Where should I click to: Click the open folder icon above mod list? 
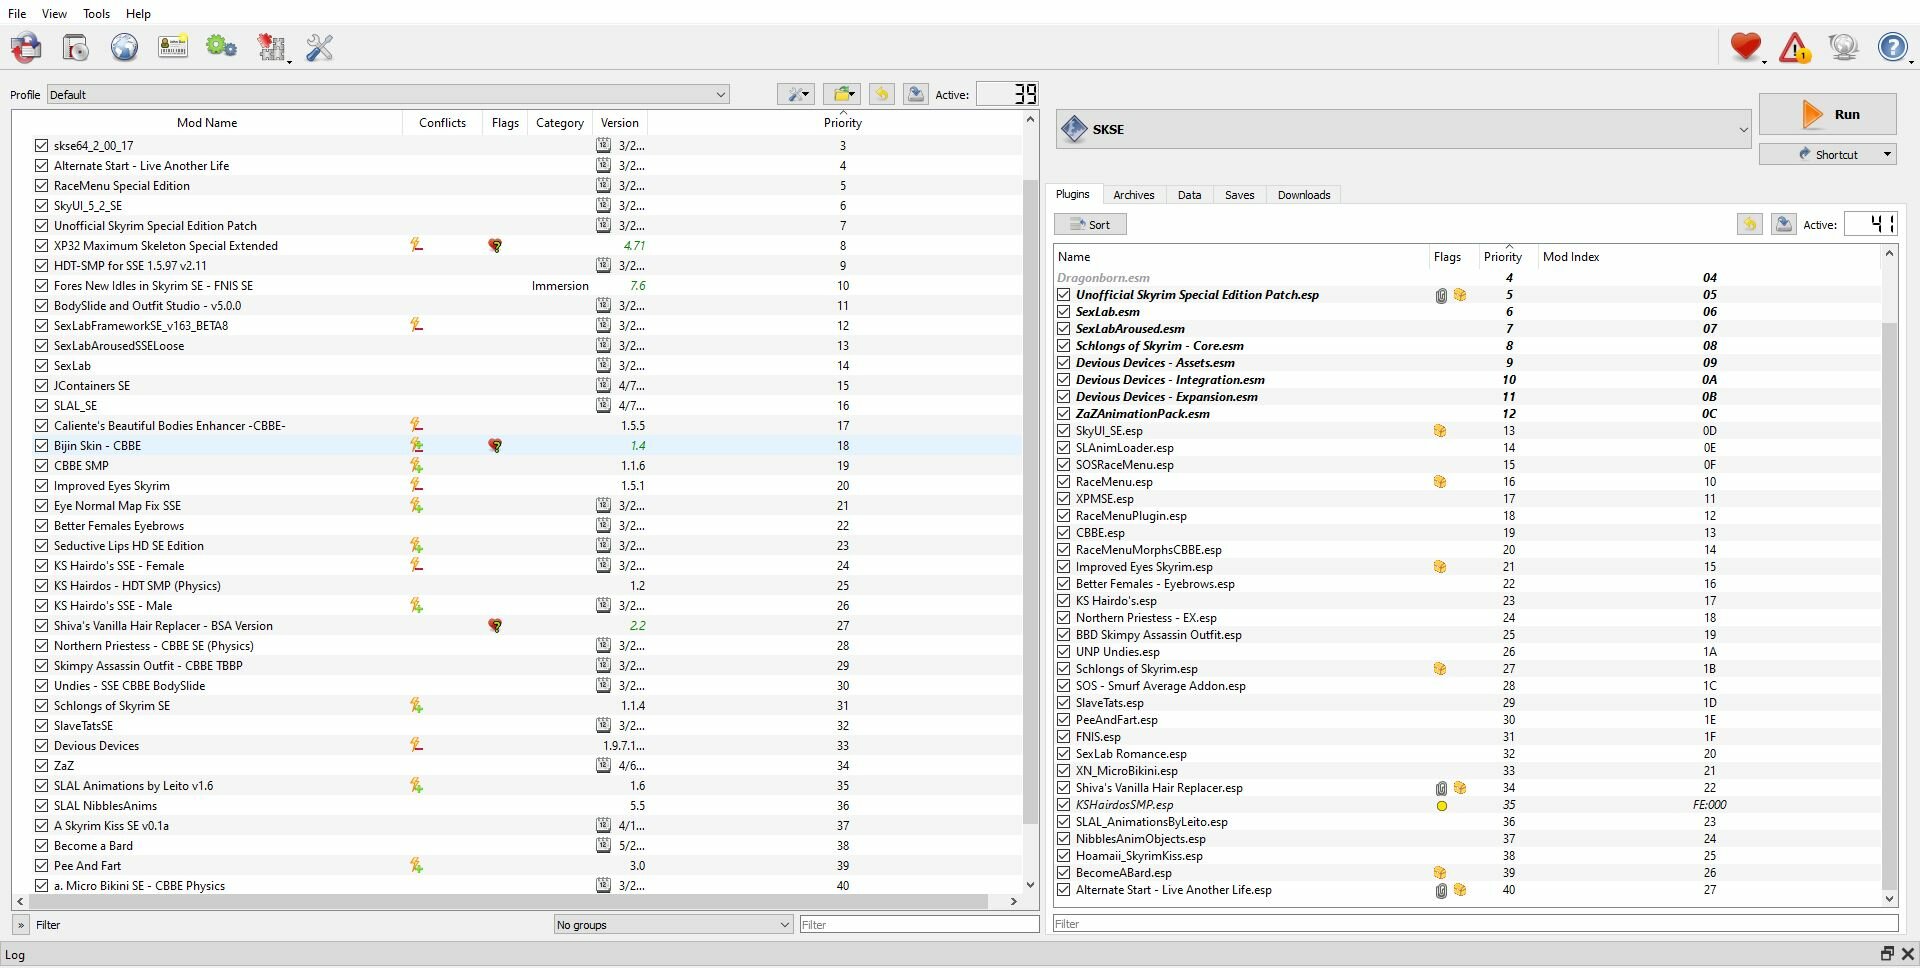coord(842,94)
